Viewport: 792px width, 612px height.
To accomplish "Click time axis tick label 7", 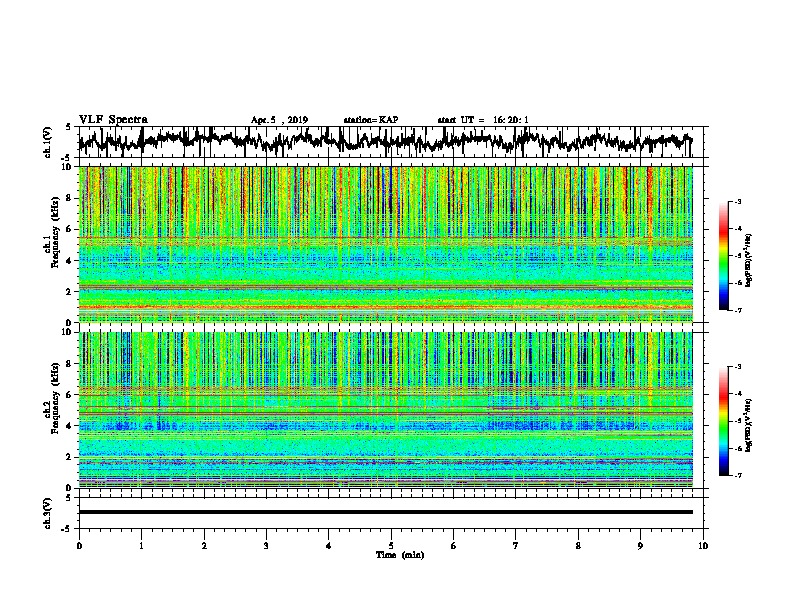I will click(x=516, y=546).
